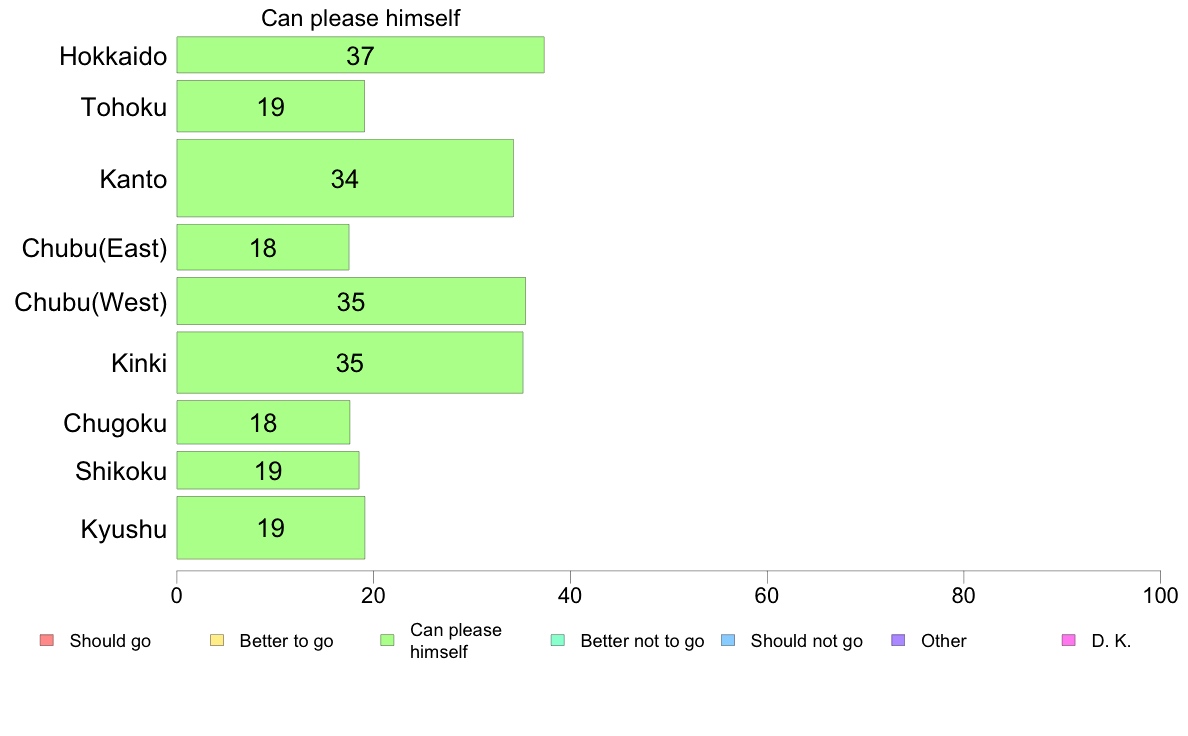Click the Should not go legend label
Image resolution: width=1188 pixels, height=736 pixels.
click(806, 641)
